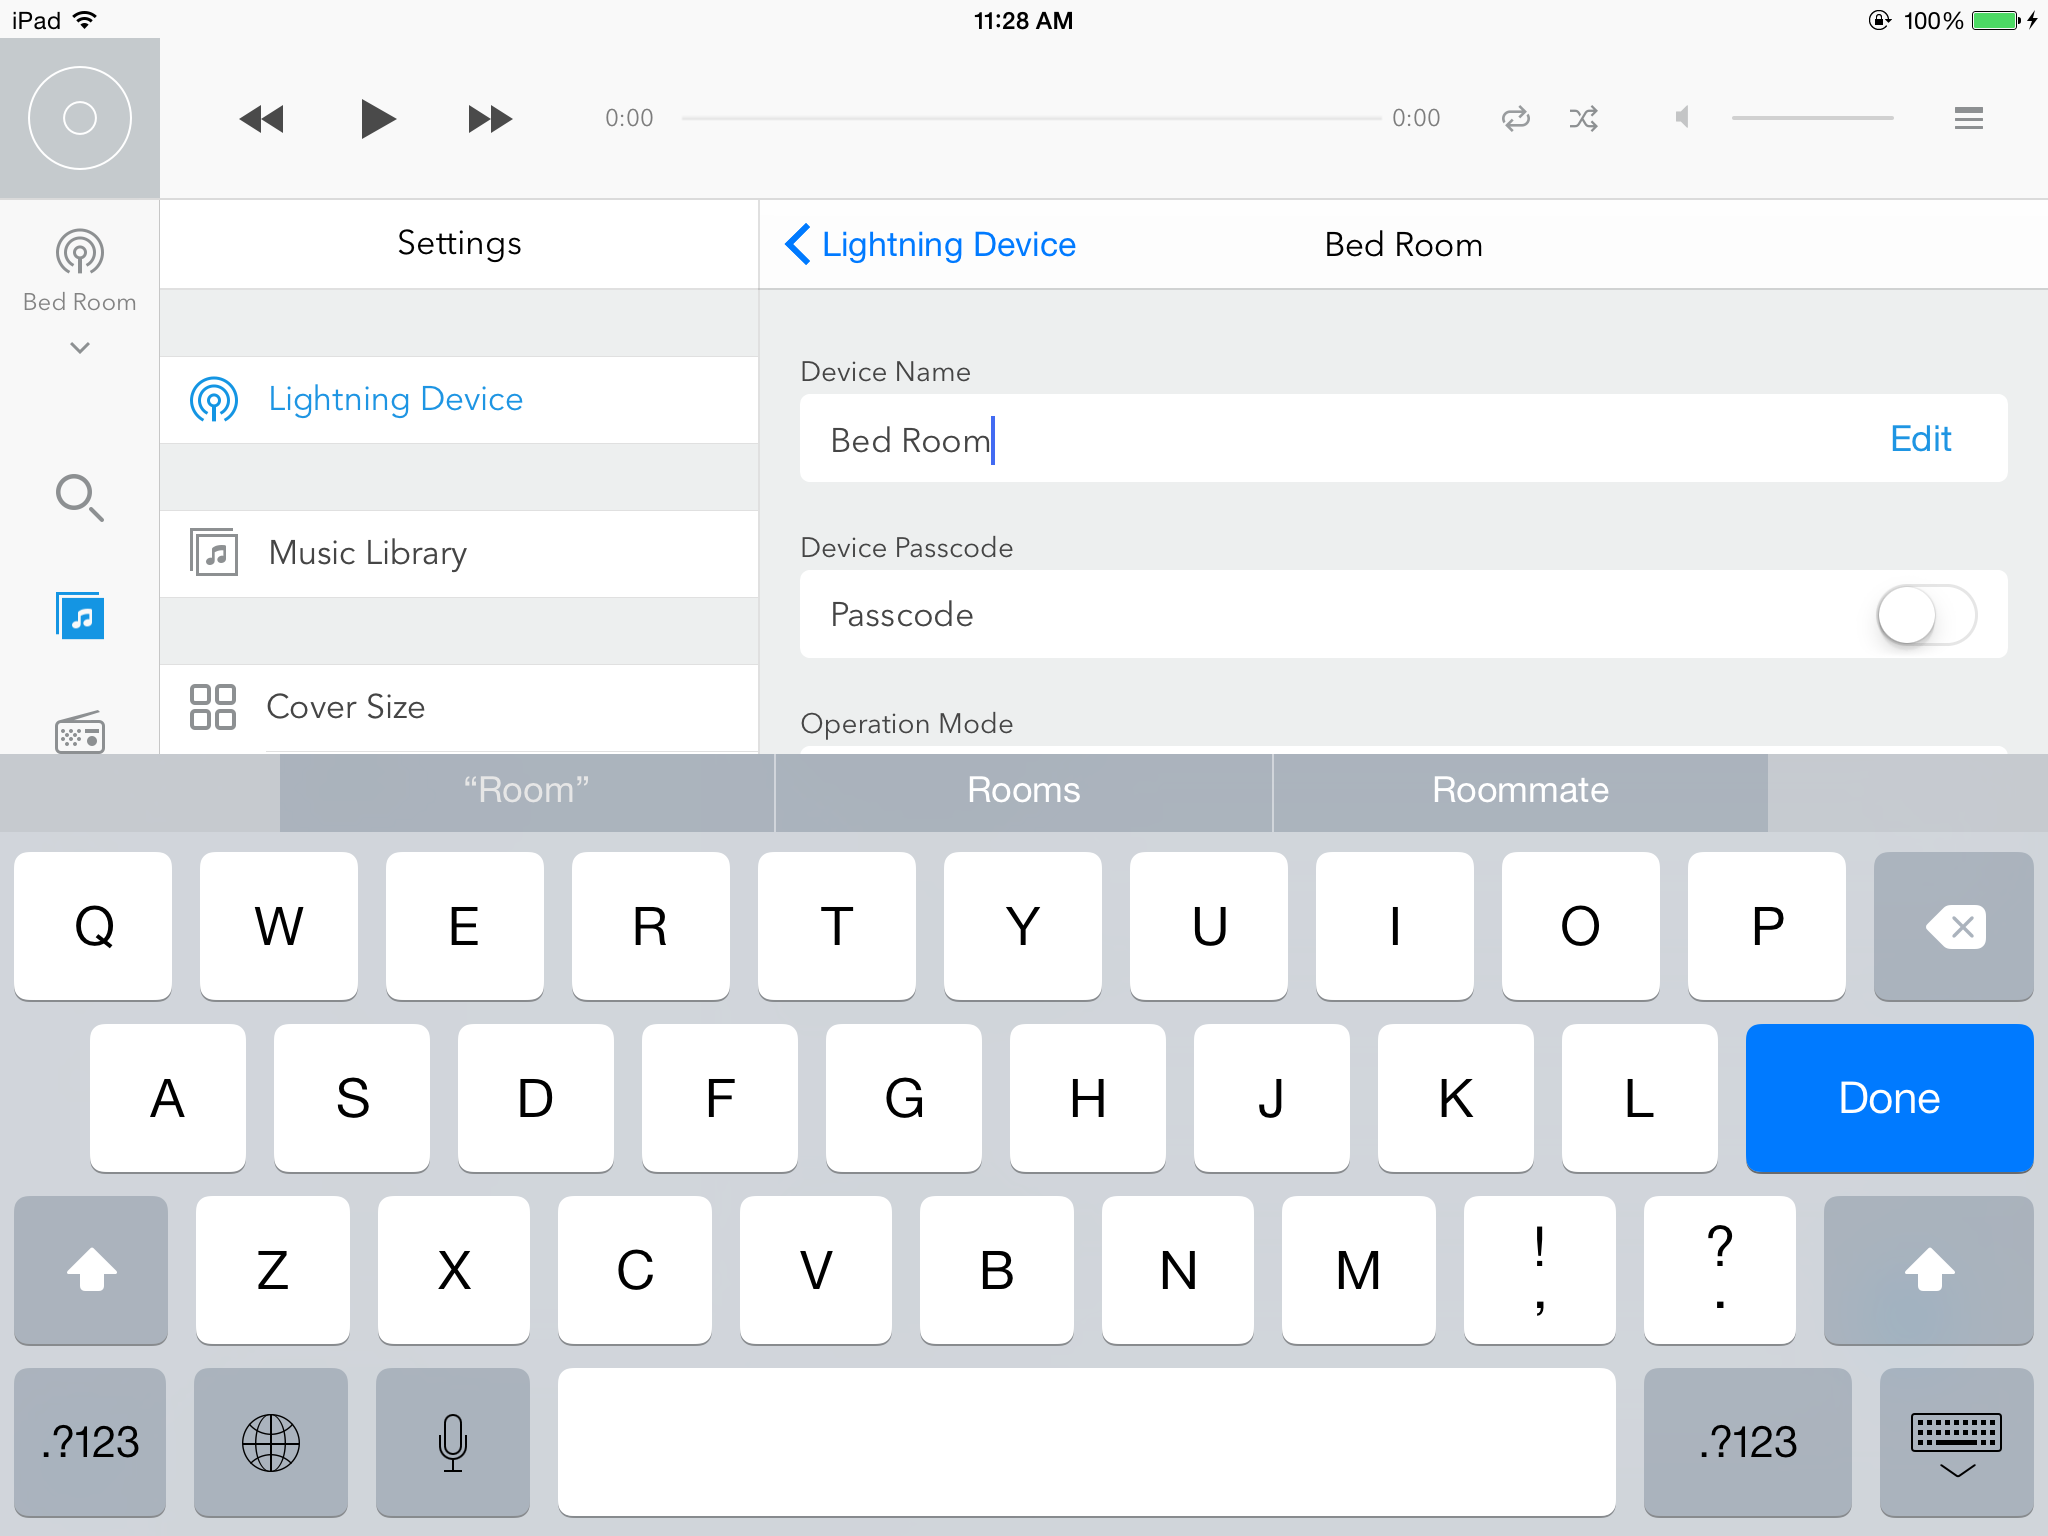Adjust the volume slider
This screenshot has width=2048, height=1536.
point(1812,118)
